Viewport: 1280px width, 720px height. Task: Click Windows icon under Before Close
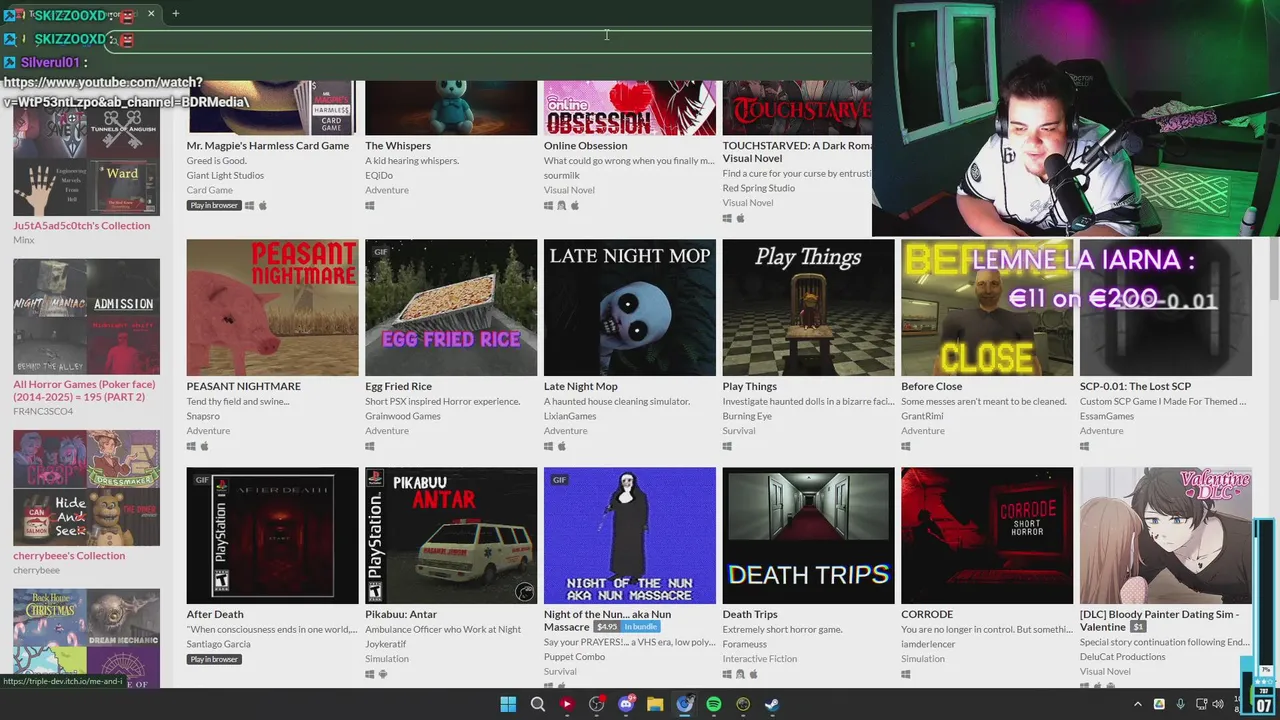pos(906,446)
